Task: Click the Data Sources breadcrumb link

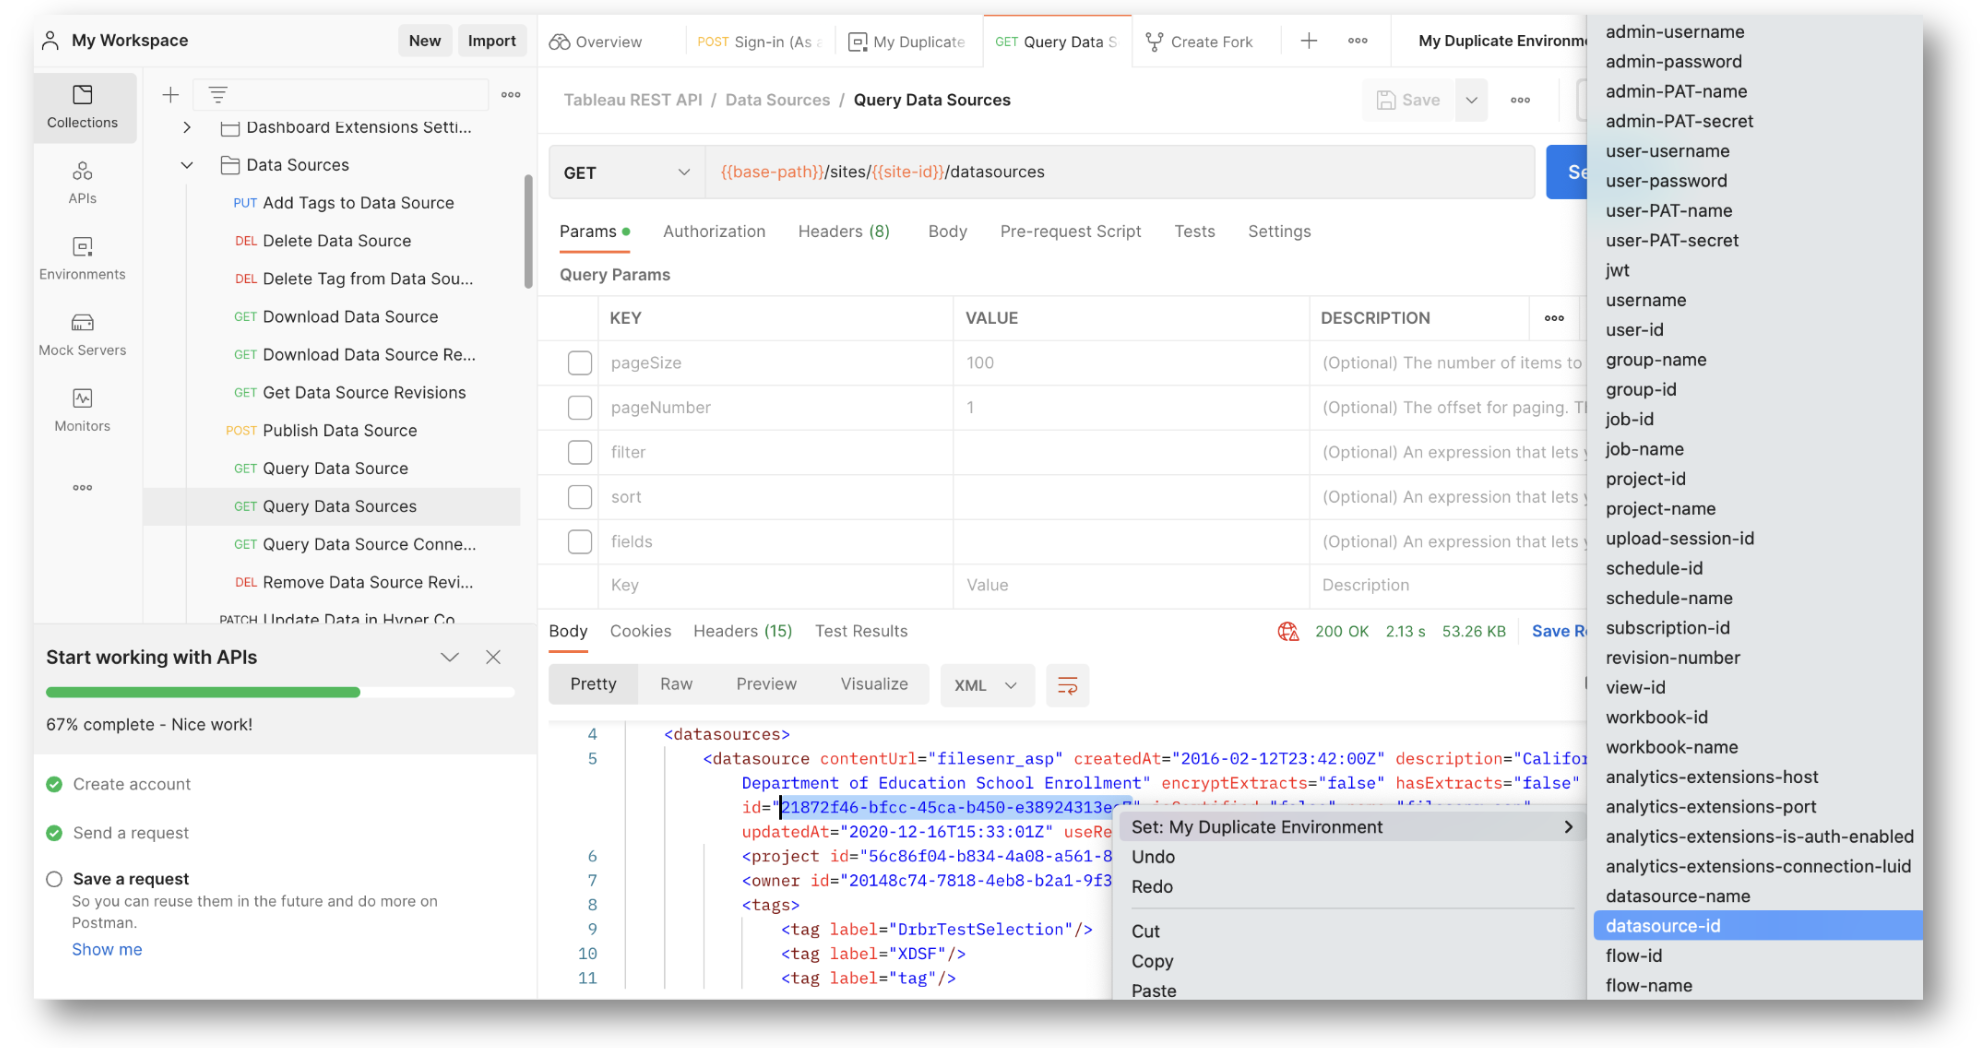Action: [x=777, y=100]
